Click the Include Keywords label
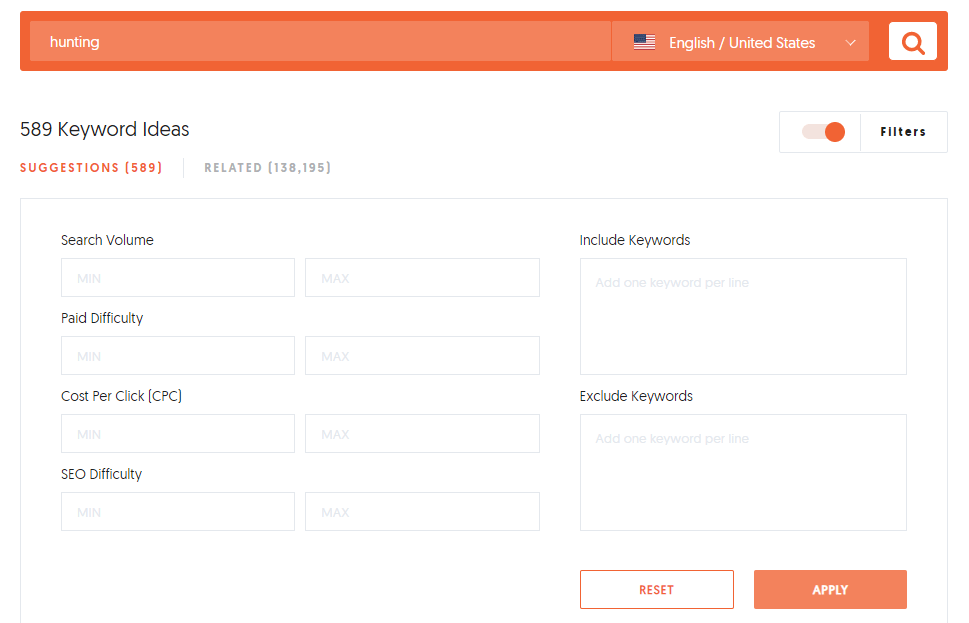The width and height of the screenshot is (969, 623). [x=635, y=240]
